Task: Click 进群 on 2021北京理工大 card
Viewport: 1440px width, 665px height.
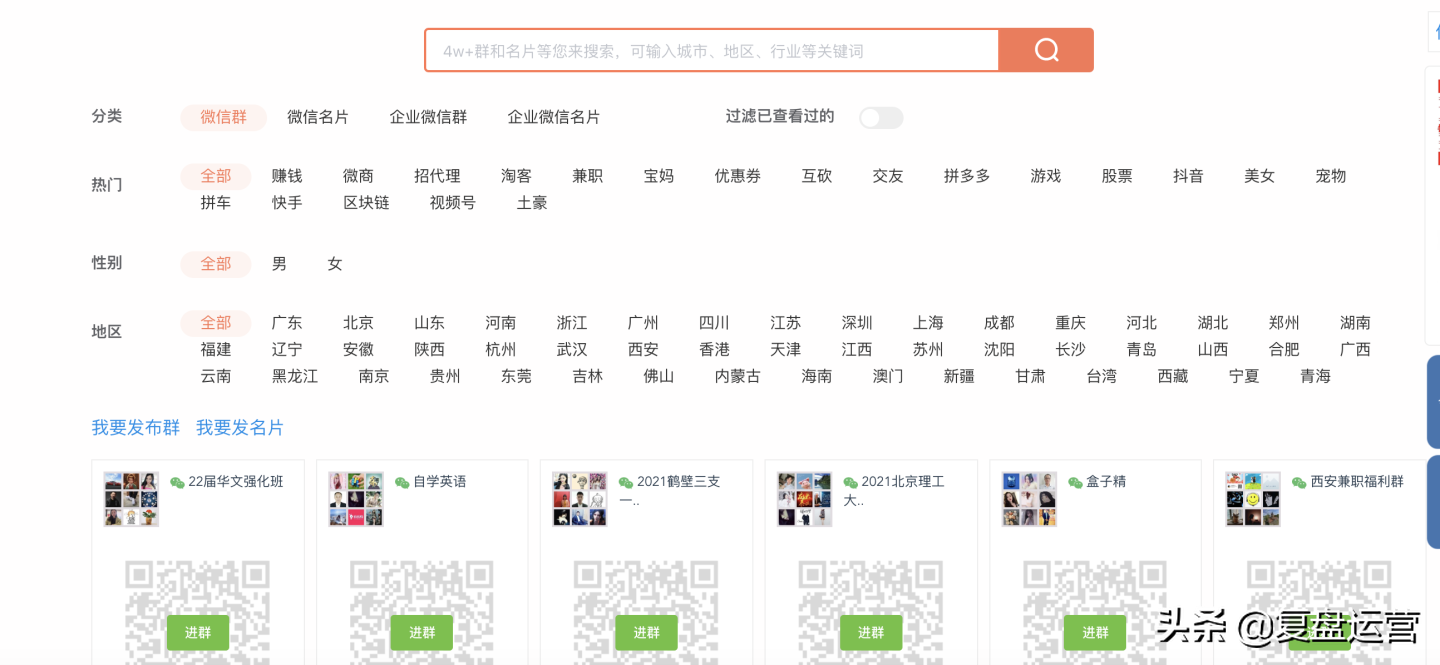Action: 871,633
